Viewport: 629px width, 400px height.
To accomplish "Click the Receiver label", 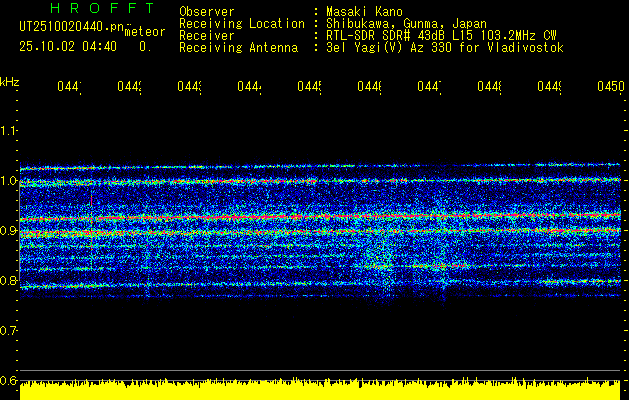I will click(x=207, y=36).
